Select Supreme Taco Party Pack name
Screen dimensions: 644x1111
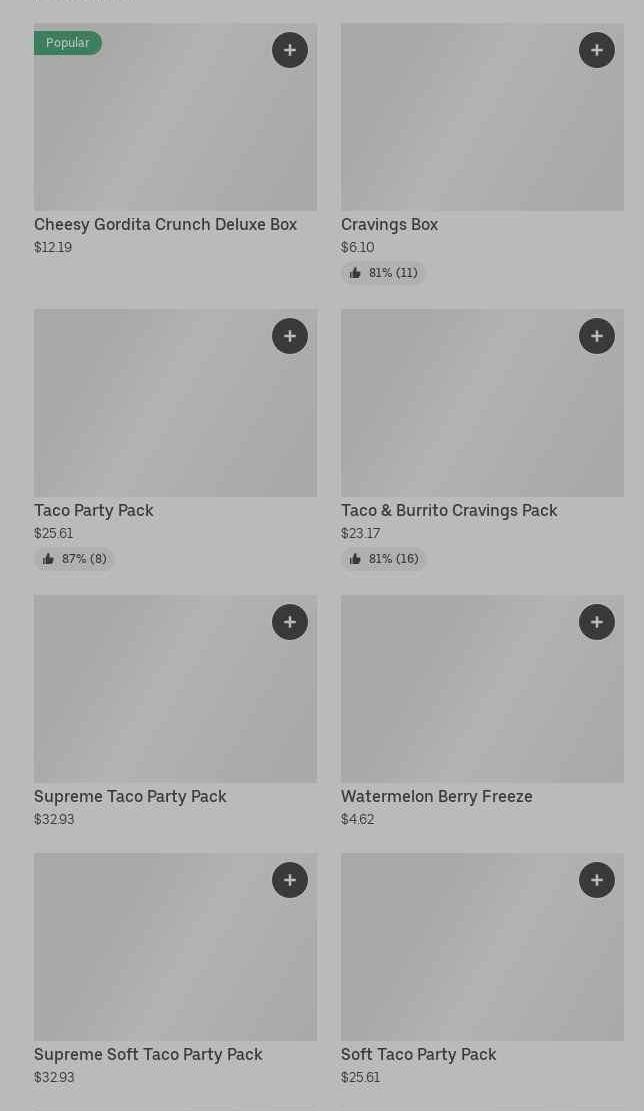pos(130,797)
